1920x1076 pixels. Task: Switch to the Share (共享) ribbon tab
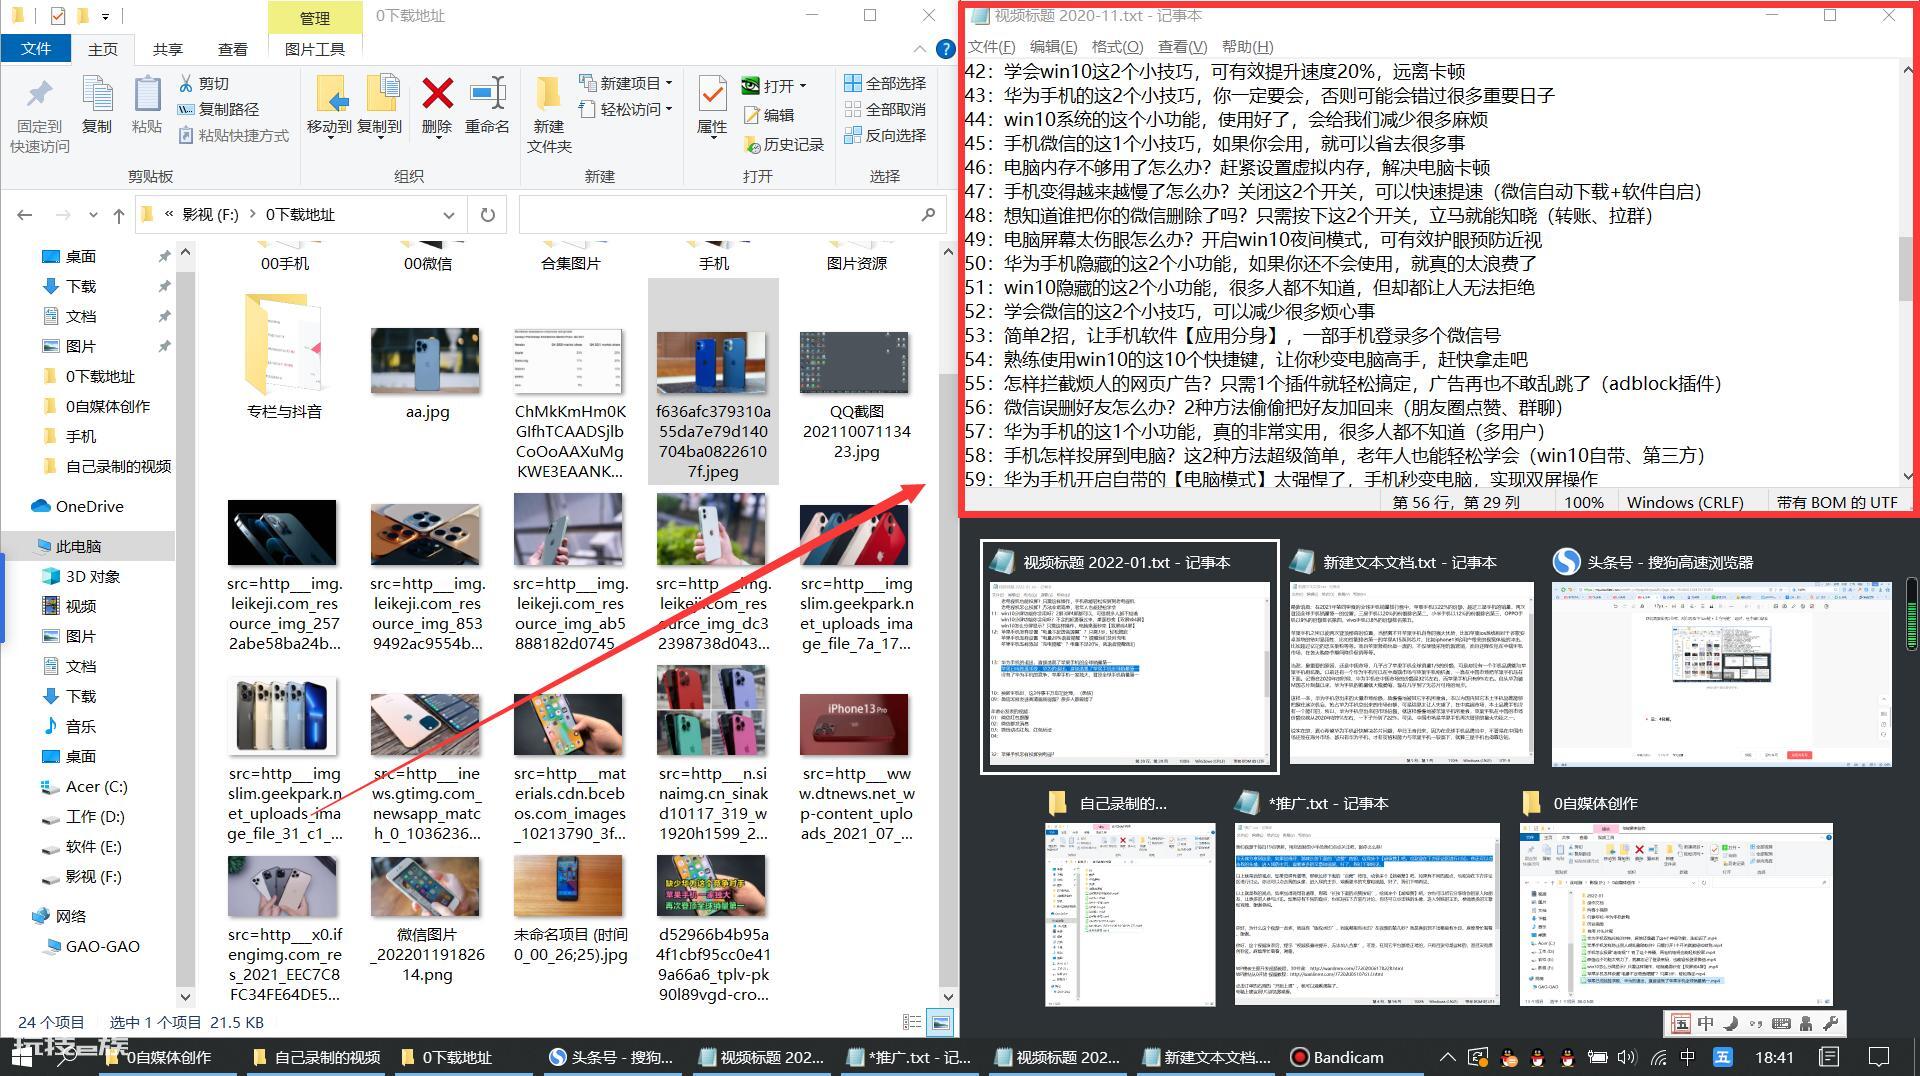(x=168, y=49)
